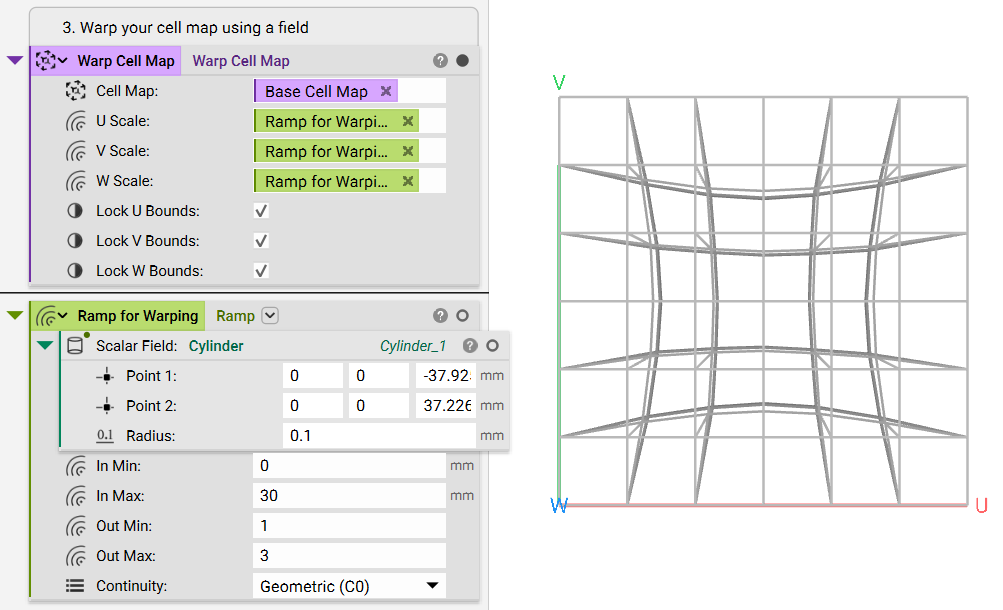The height and width of the screenshot is (610, 1003).
Task: Open help for the Cylinder block
Action: (x=470, y=346)
